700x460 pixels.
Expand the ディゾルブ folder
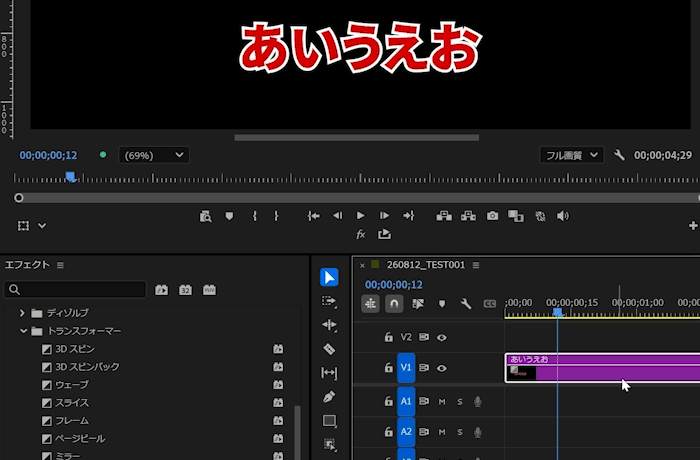click(22, 313)
